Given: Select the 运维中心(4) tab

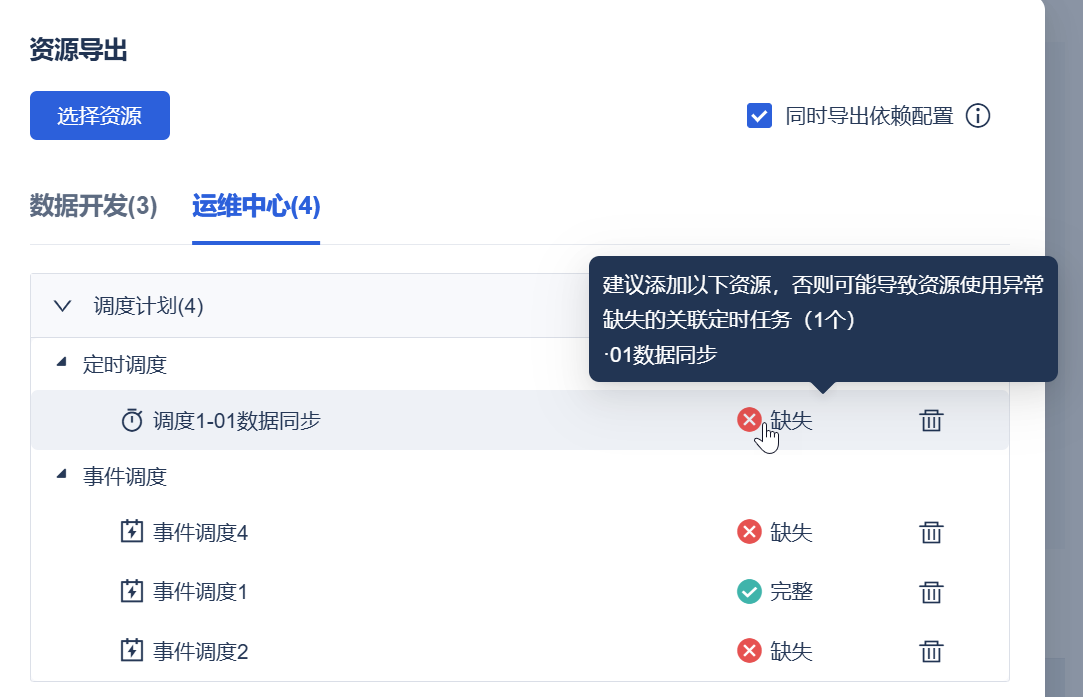Looking at the screenshot, I should pos(256,207).
